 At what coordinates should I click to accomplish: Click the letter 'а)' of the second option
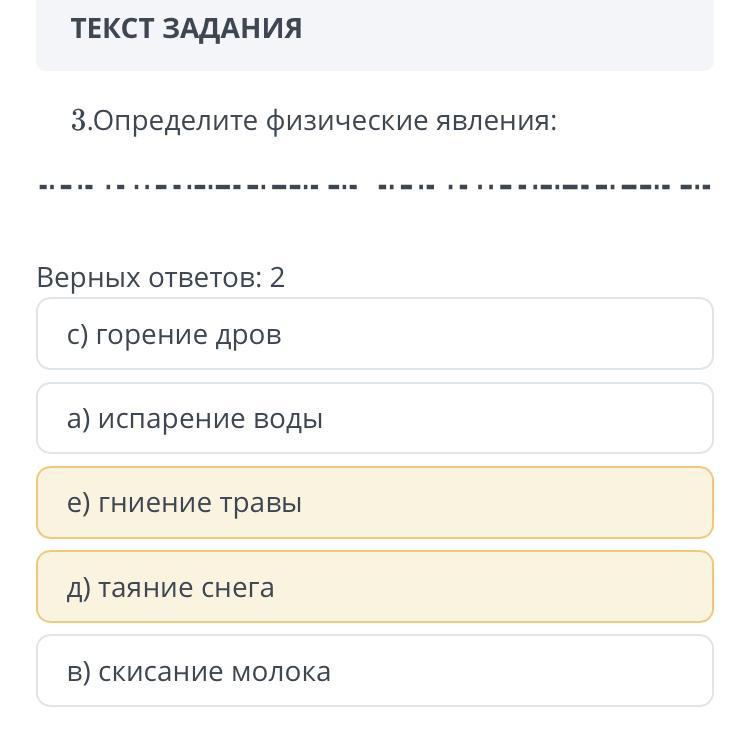click(x=78, y=419)
